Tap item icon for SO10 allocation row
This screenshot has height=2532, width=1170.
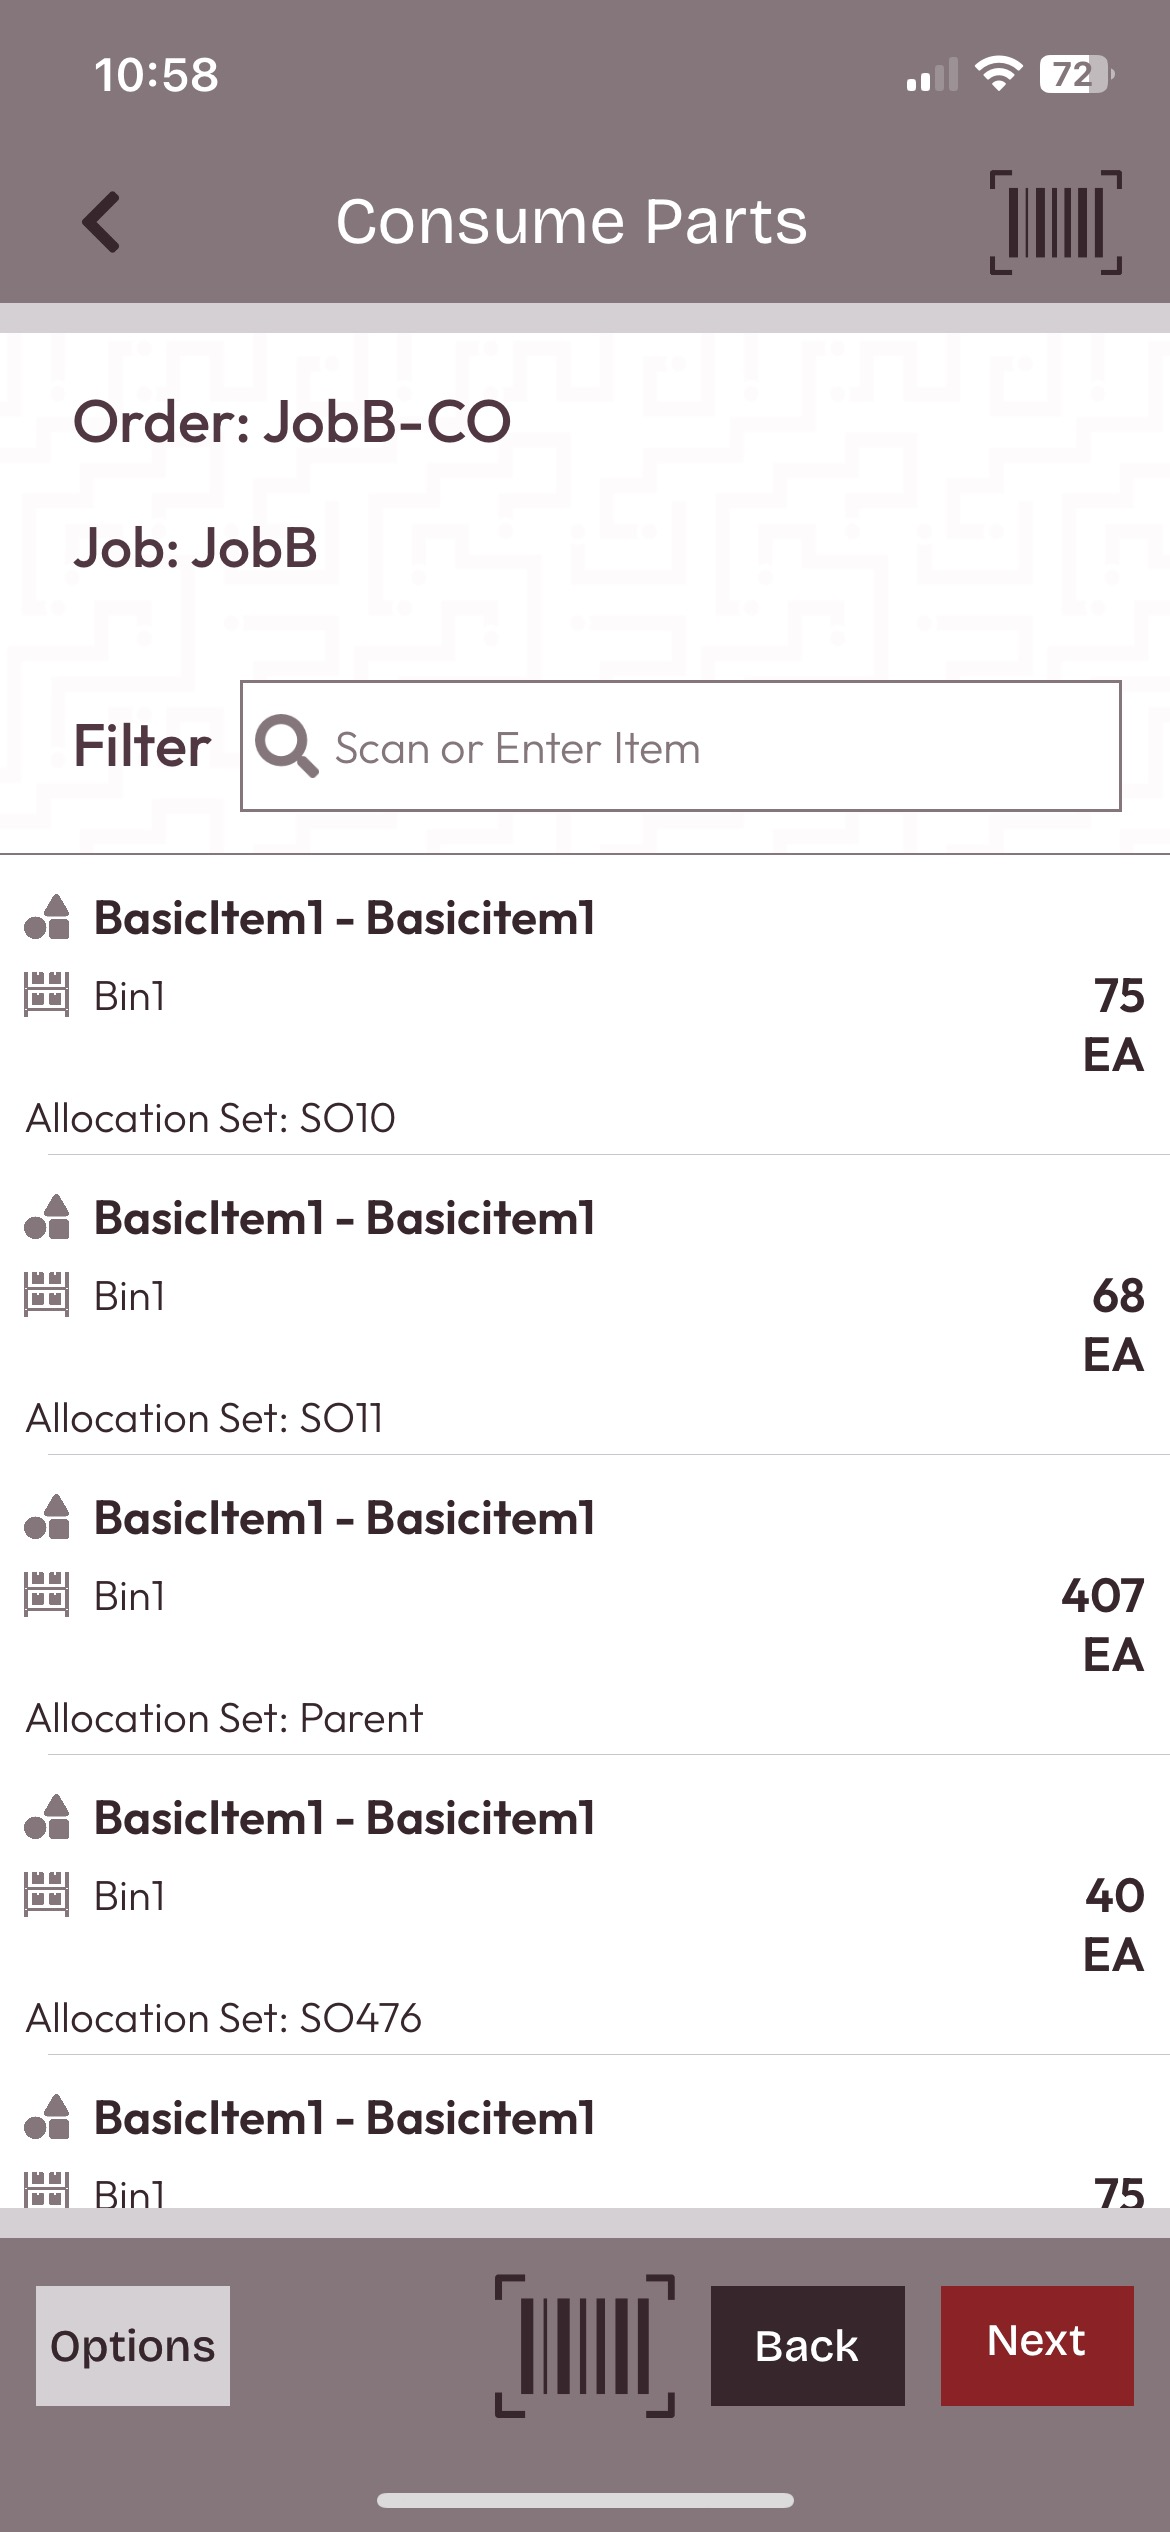[x=47, y=917]
